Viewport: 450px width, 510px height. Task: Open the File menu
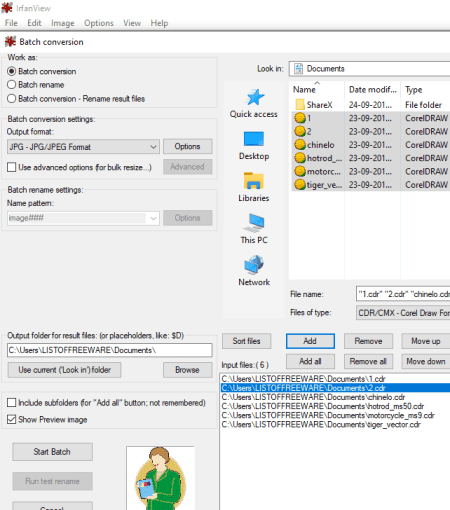click(11, 23)
